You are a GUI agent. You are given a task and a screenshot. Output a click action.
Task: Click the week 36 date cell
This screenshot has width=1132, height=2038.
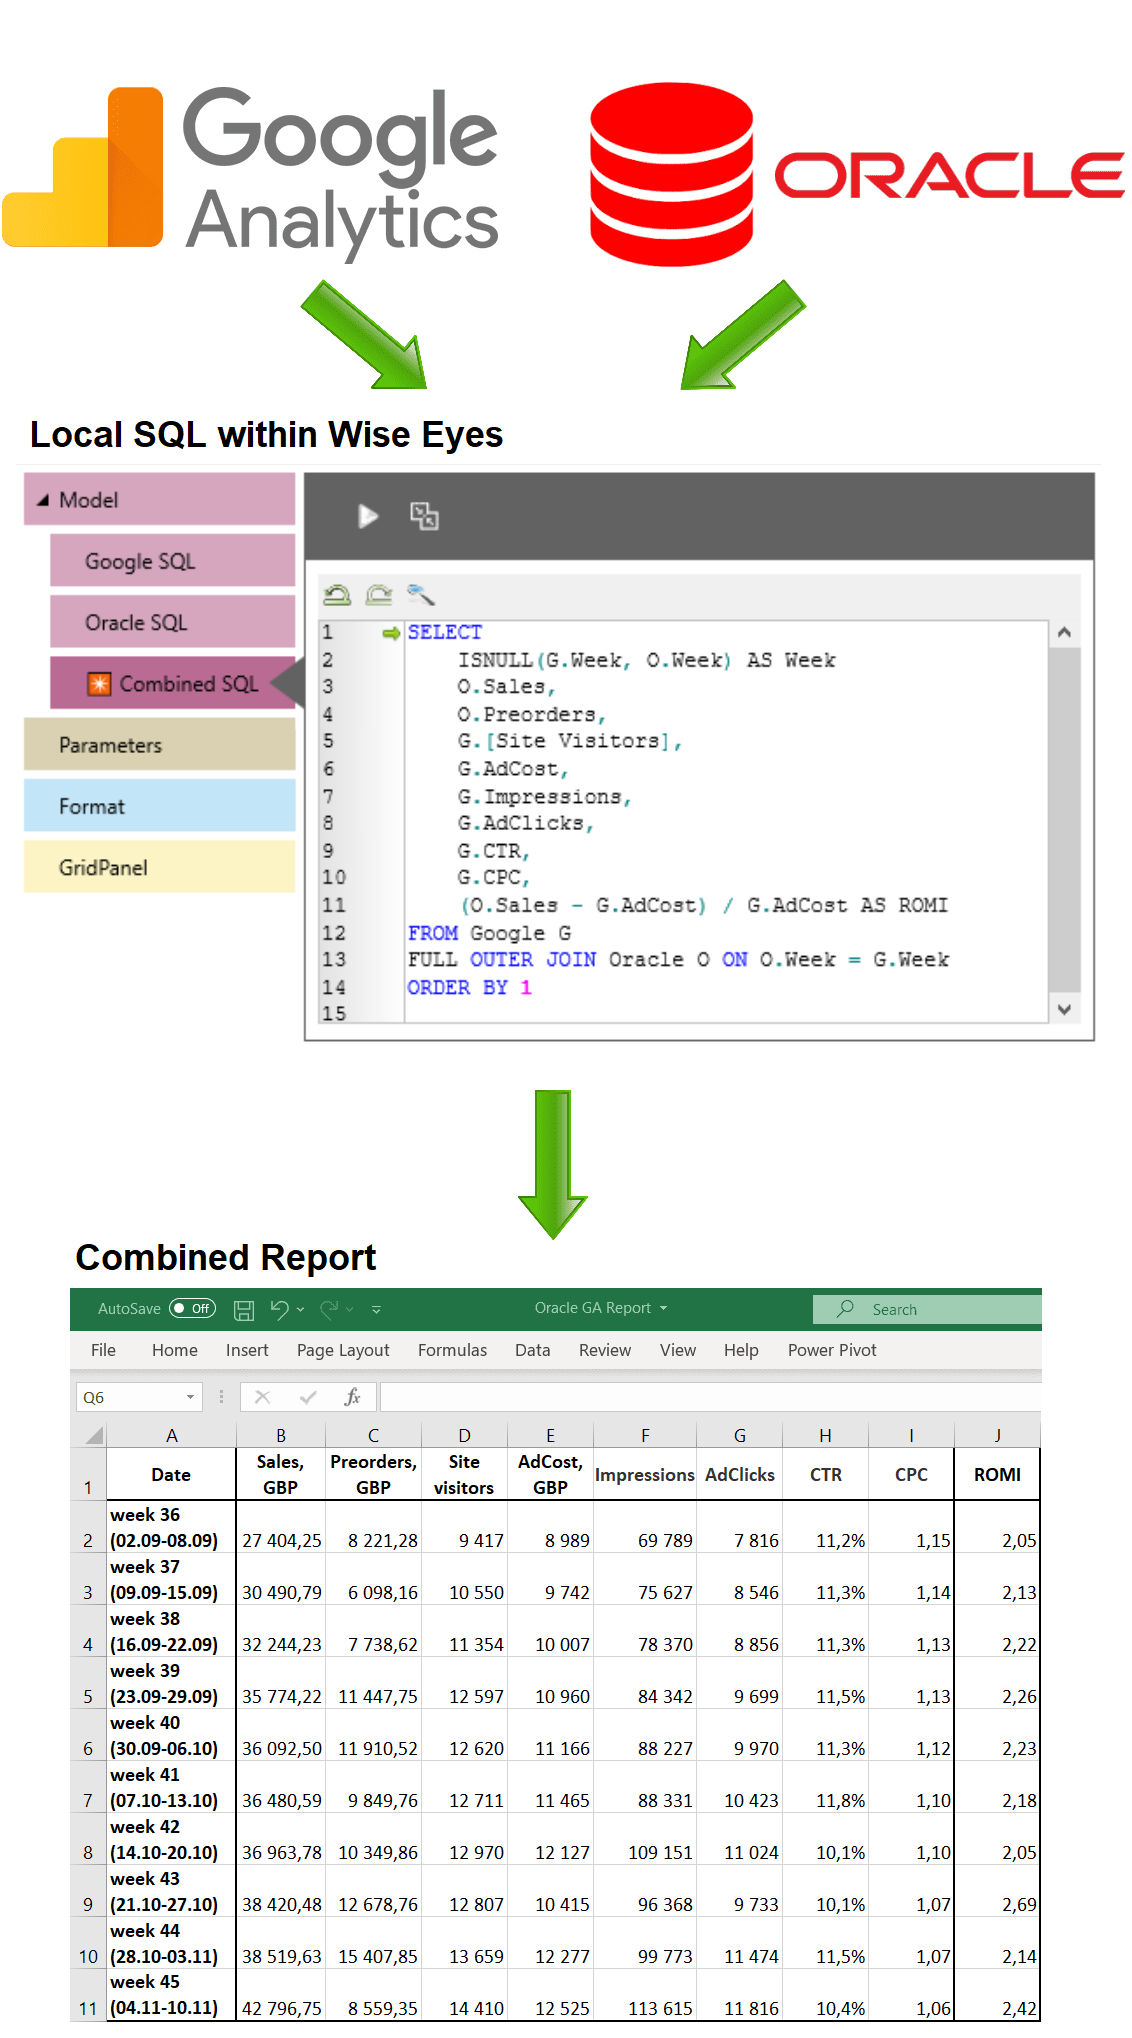tap(172, 1527)
